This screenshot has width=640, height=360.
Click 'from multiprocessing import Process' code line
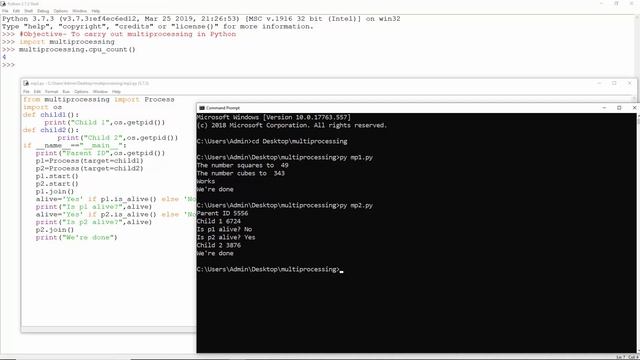[x=98, y=100]
